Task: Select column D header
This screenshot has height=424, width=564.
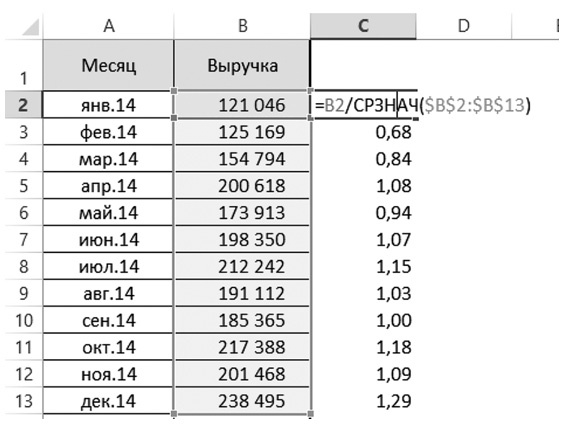Action: tap(464, 26)
